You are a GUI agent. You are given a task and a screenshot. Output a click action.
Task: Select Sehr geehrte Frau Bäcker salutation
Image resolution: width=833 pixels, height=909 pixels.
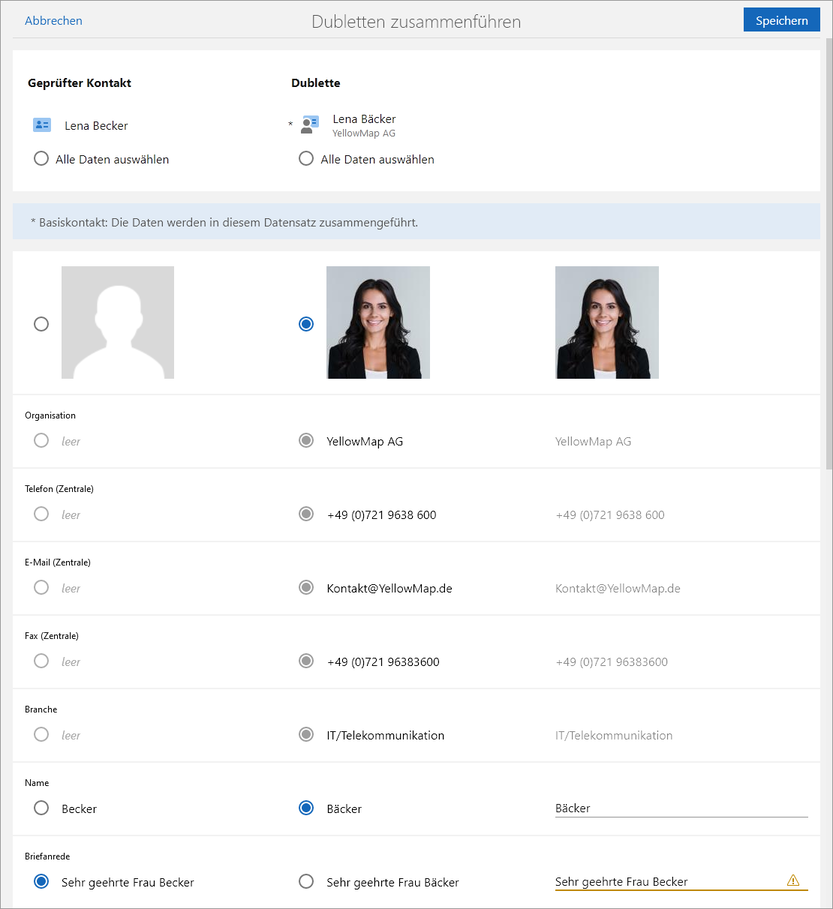(x=306, y=881)
